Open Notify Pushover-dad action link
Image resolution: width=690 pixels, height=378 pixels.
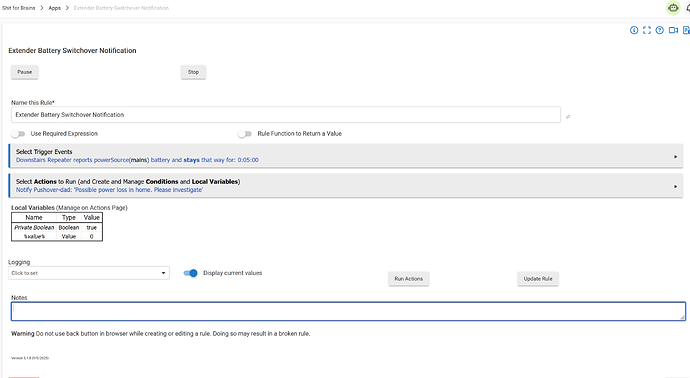coord(109,190)
